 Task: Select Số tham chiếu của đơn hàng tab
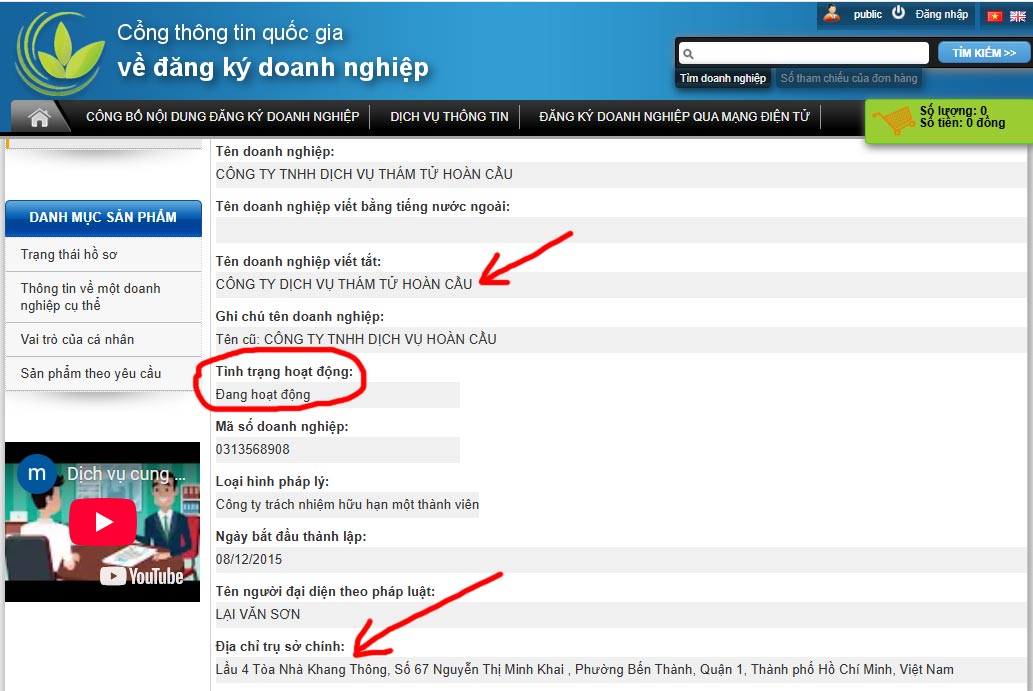(848, 78)
